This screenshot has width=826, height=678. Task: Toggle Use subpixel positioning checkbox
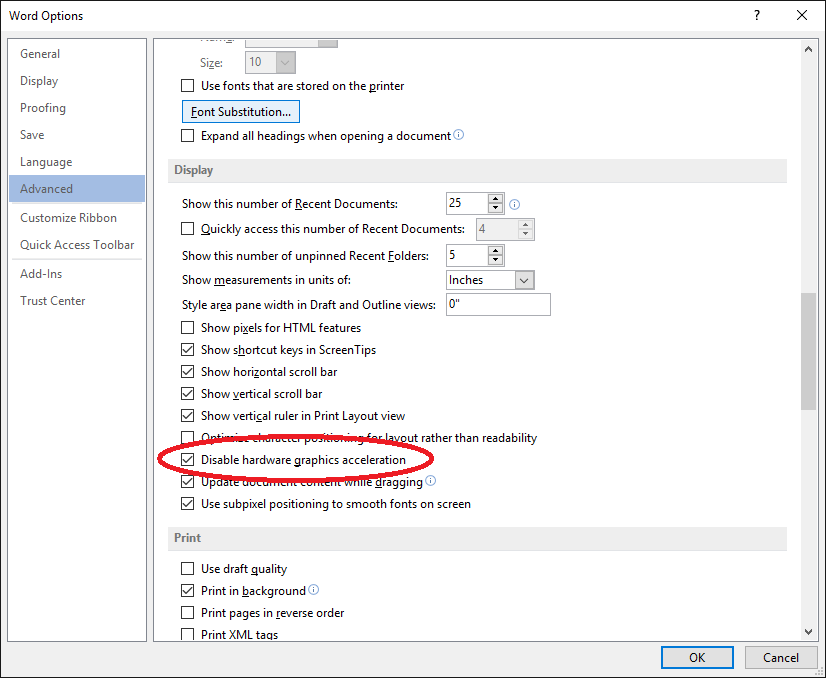(188, 504)
